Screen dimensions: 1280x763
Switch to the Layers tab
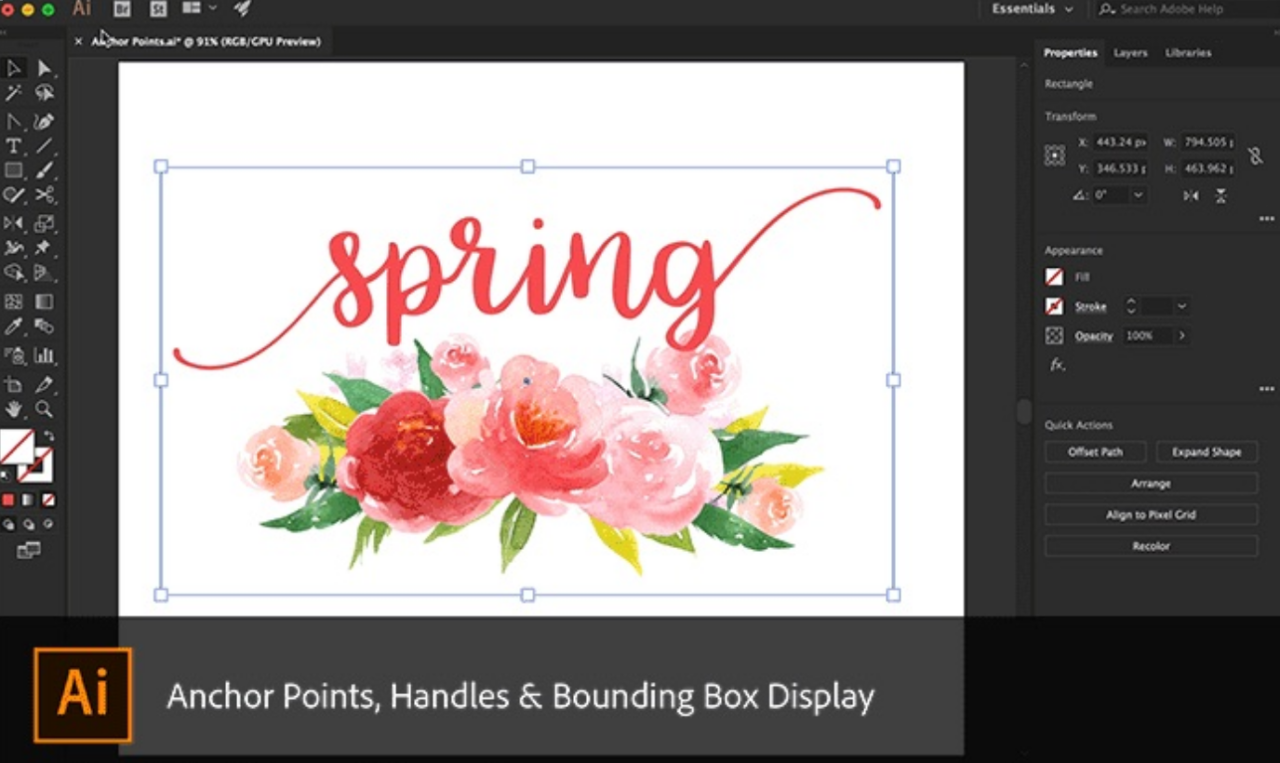pyautogui.click(x=1130, y=53)
